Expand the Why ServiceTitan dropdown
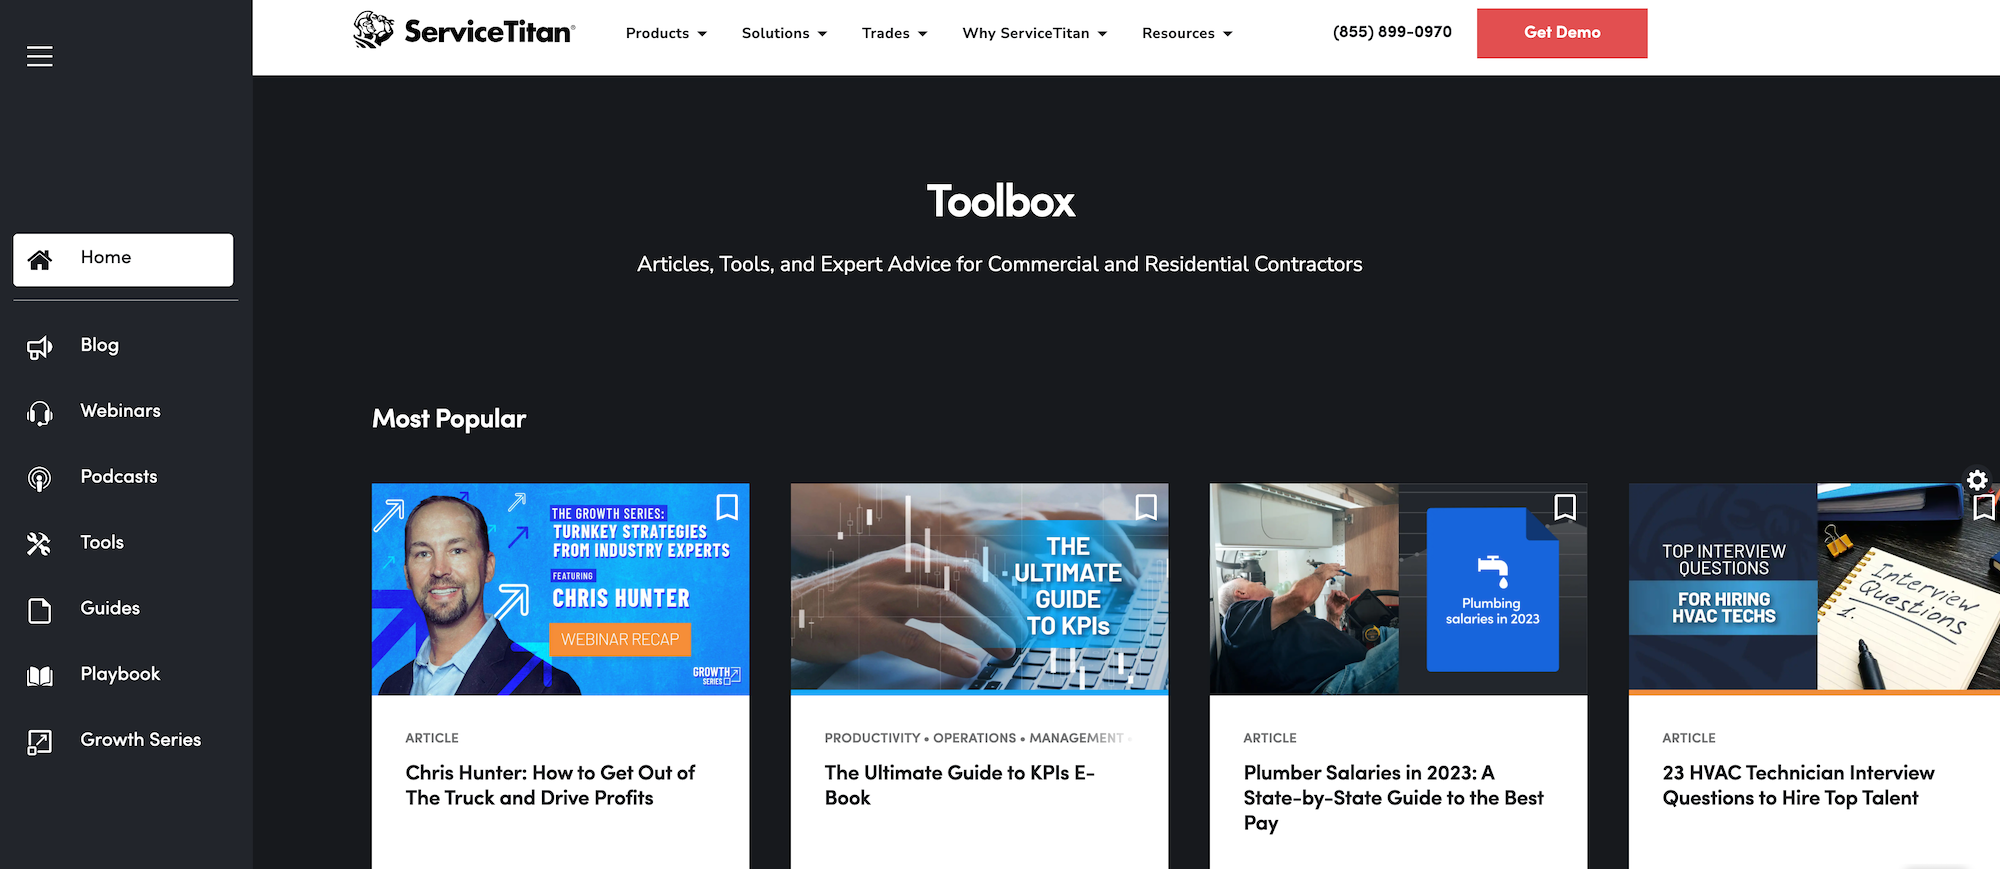 pyautogui.click(x=1034, y=33)
